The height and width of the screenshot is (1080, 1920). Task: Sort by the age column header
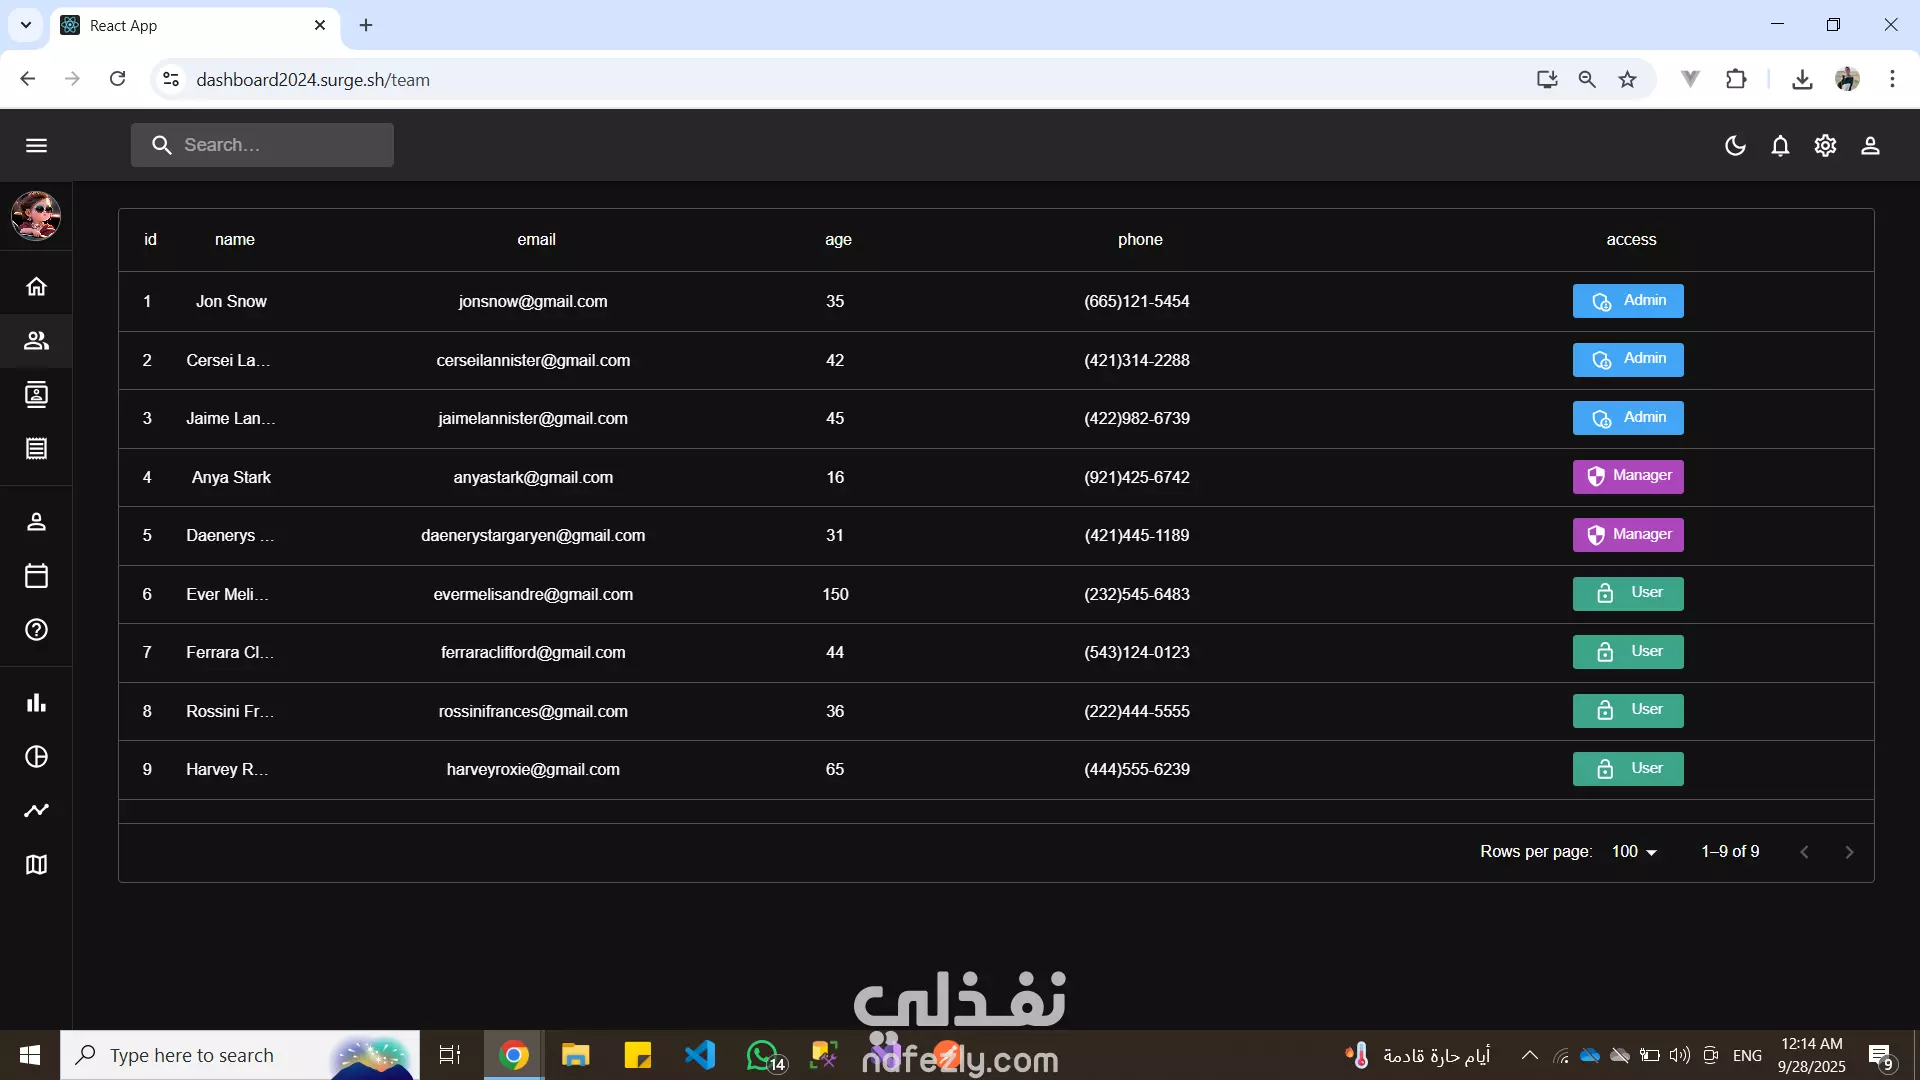pos(838,240)
